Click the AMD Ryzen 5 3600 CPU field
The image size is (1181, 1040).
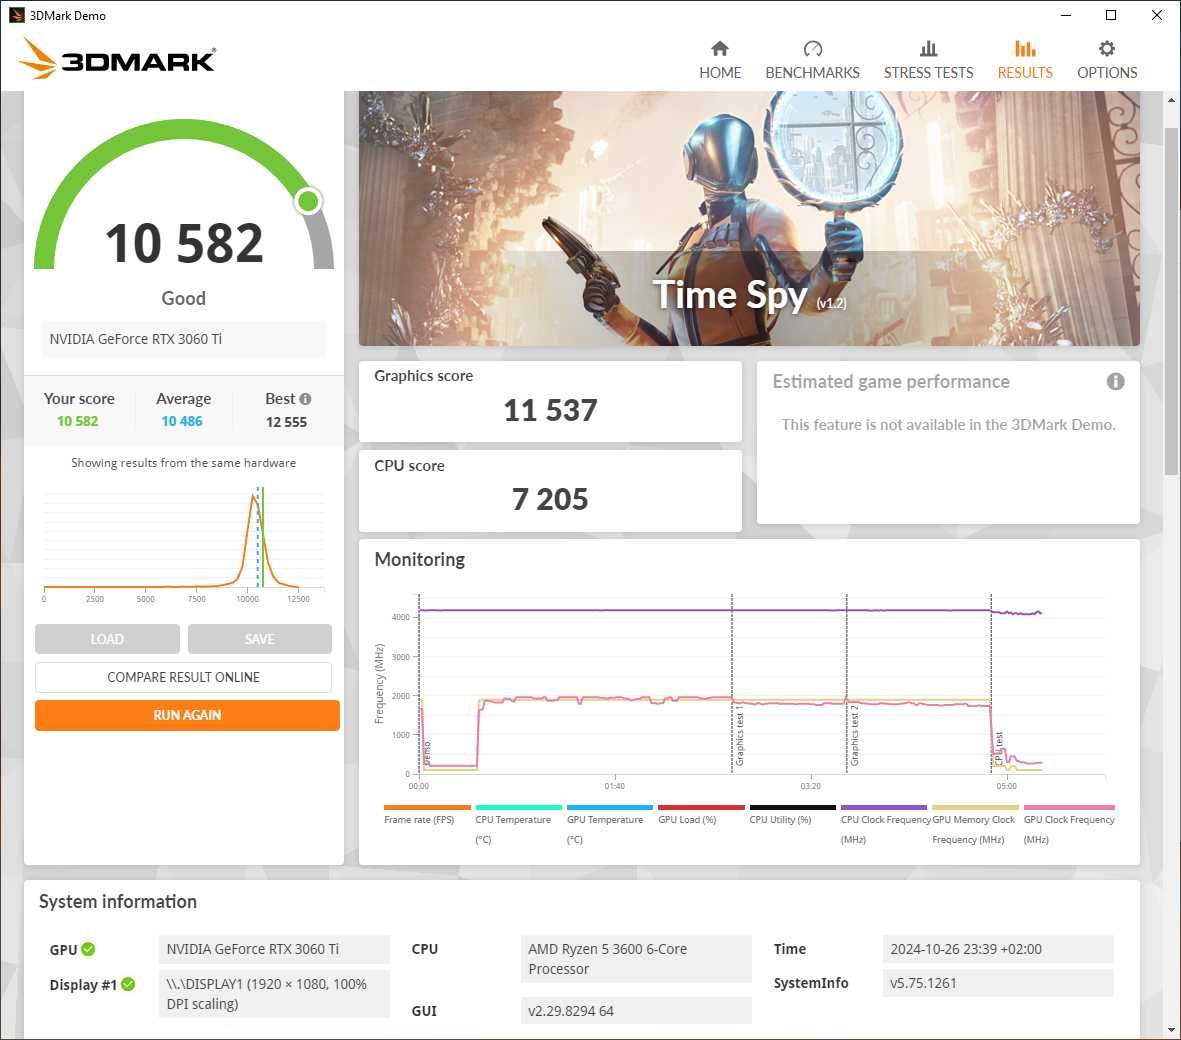(x=636, y=959)
